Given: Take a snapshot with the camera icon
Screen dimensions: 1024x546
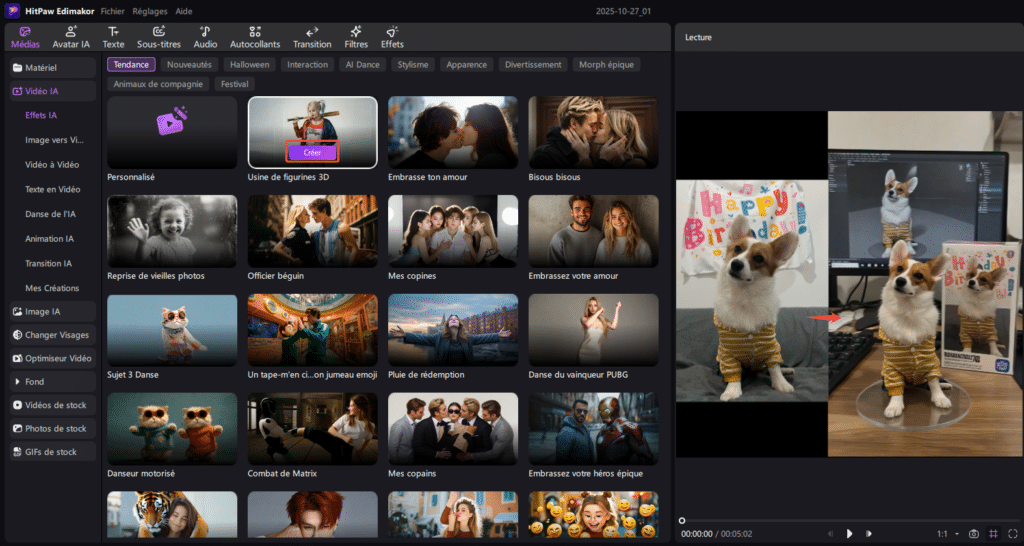Looking at the screenshot, I should [x=974, y=534].
